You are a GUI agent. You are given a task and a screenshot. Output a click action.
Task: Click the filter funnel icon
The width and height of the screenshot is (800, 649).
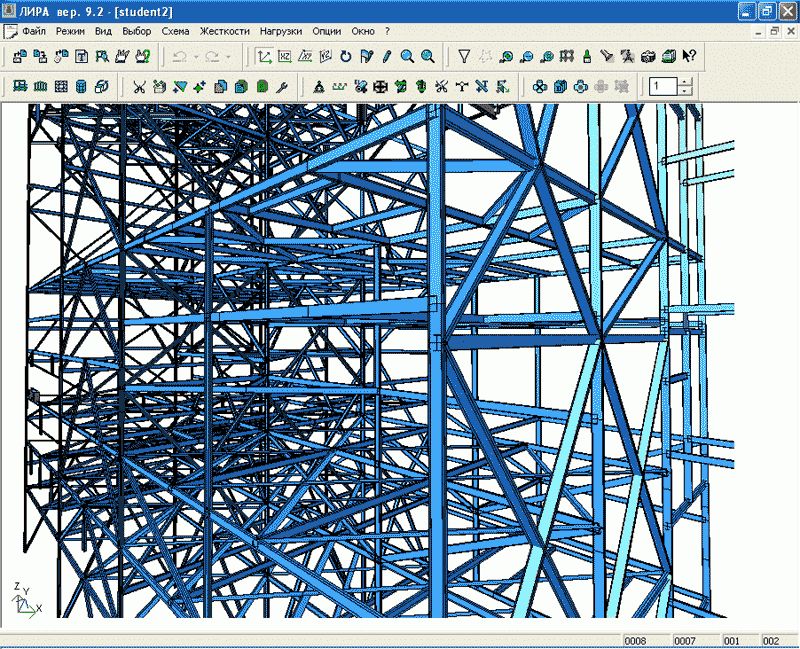pyautogui.click(x=464, y=57)
